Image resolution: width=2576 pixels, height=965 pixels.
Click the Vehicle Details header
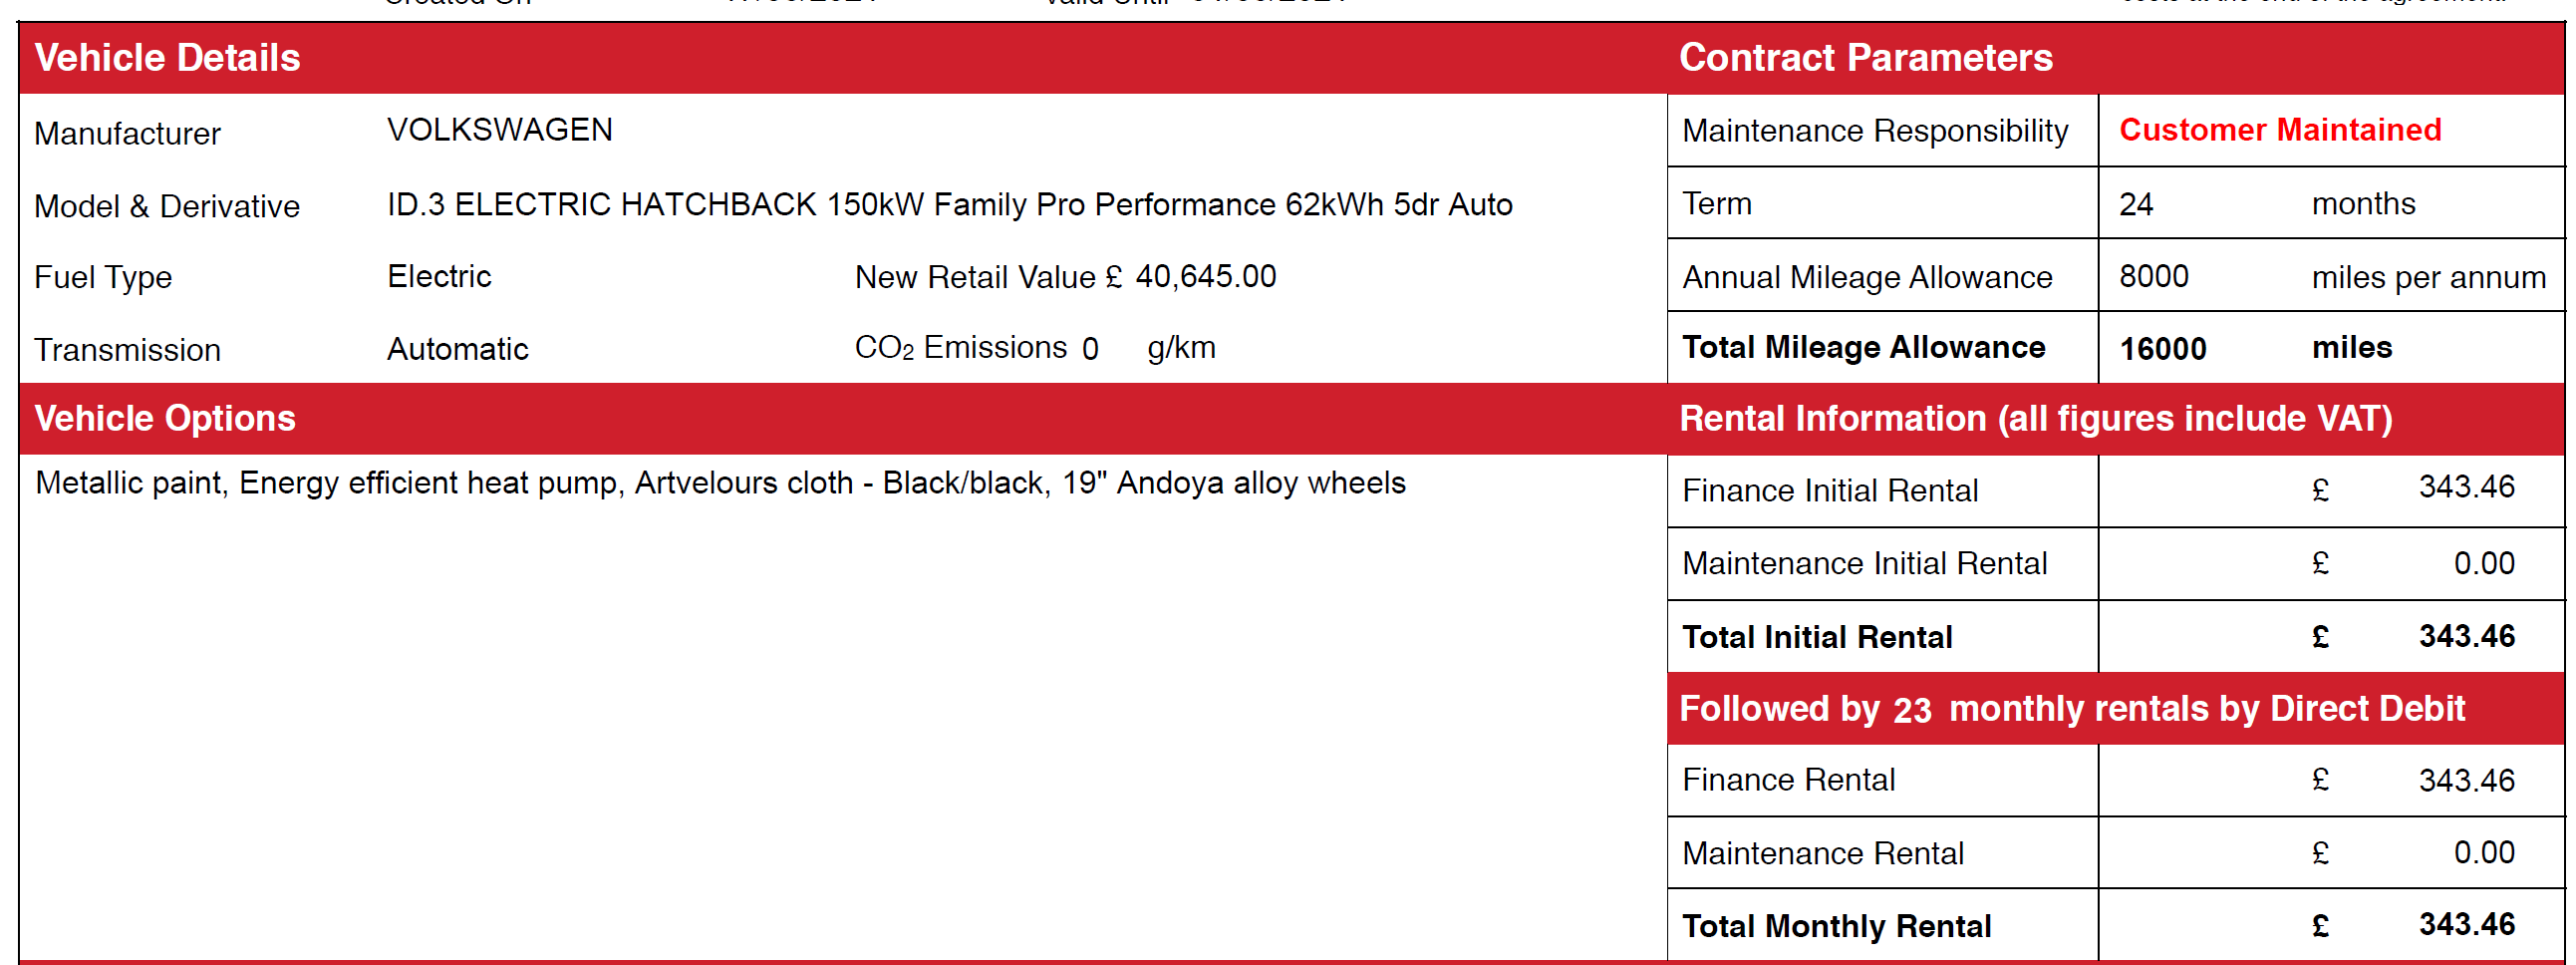pos(167,58)
